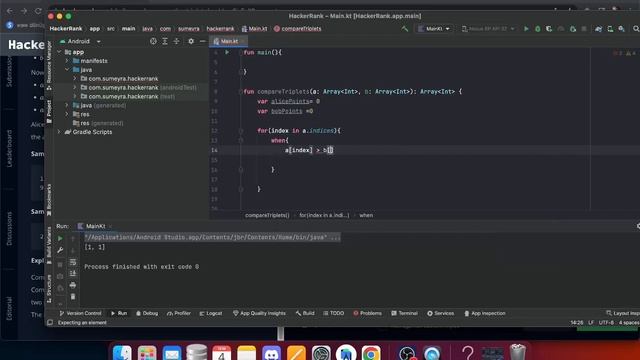This screenshot has height=360, width=640.
Task: Click compareTriplets() in editor bottom breadcrumb
Action: (x=267, y=215)
